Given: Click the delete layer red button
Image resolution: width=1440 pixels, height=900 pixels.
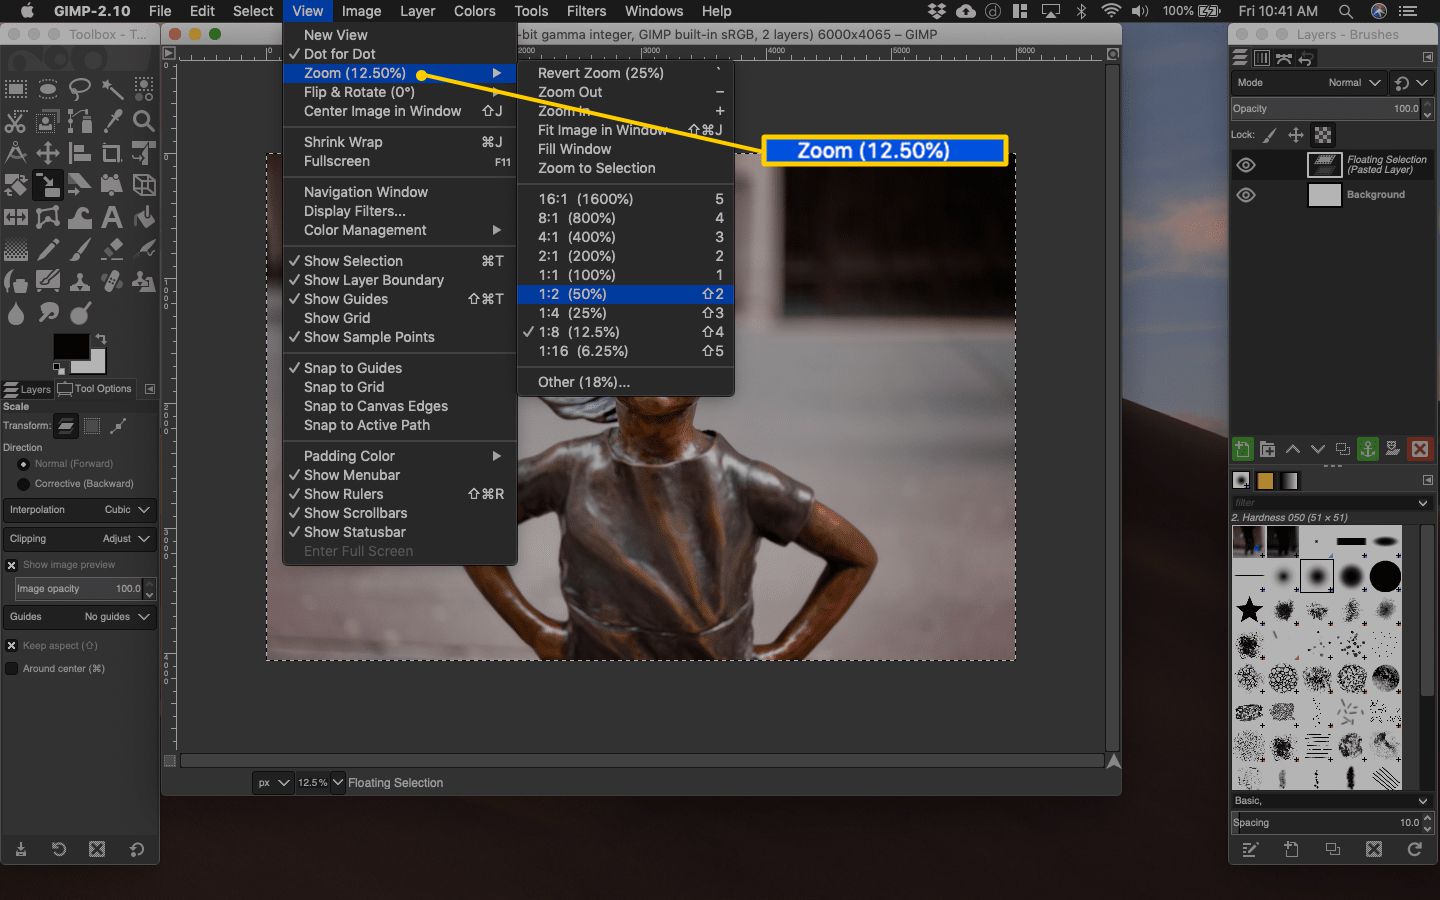Looking at the screenshot, I should [x=1419, y=449].
